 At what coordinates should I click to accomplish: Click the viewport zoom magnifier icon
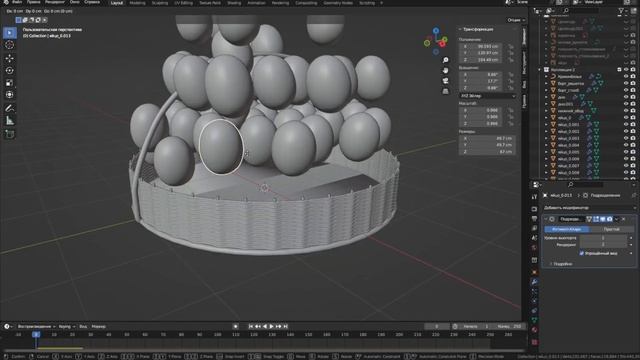coord(445,60)
